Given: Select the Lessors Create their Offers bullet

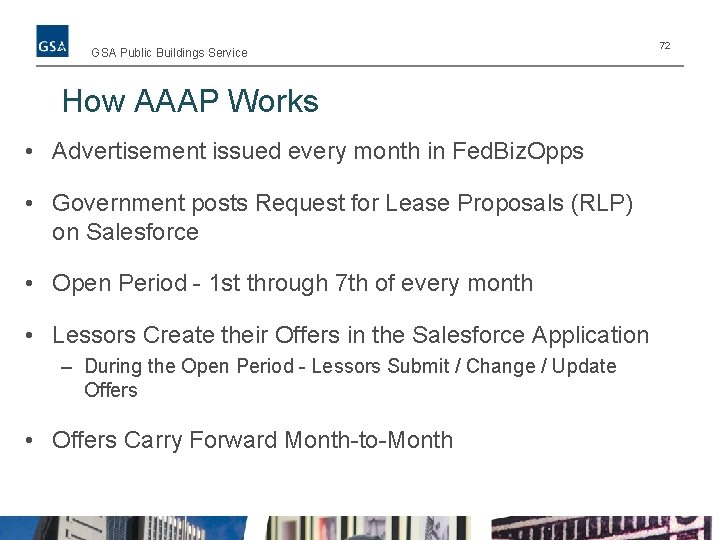Looking at the screenshot, I should pos(350,335).
